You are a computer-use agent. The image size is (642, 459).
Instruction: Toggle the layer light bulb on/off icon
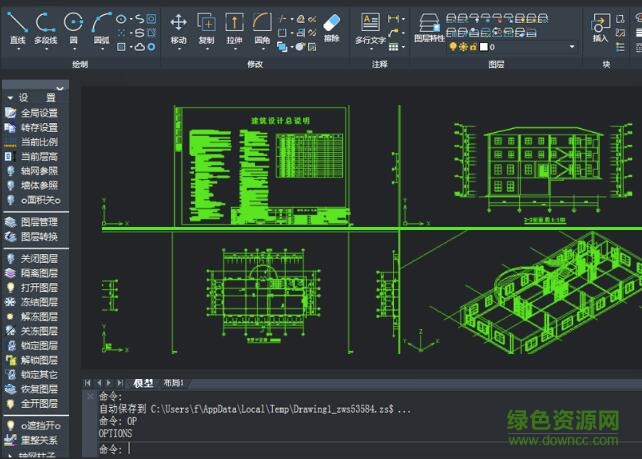pyautogui.click(x=452, y=47)
